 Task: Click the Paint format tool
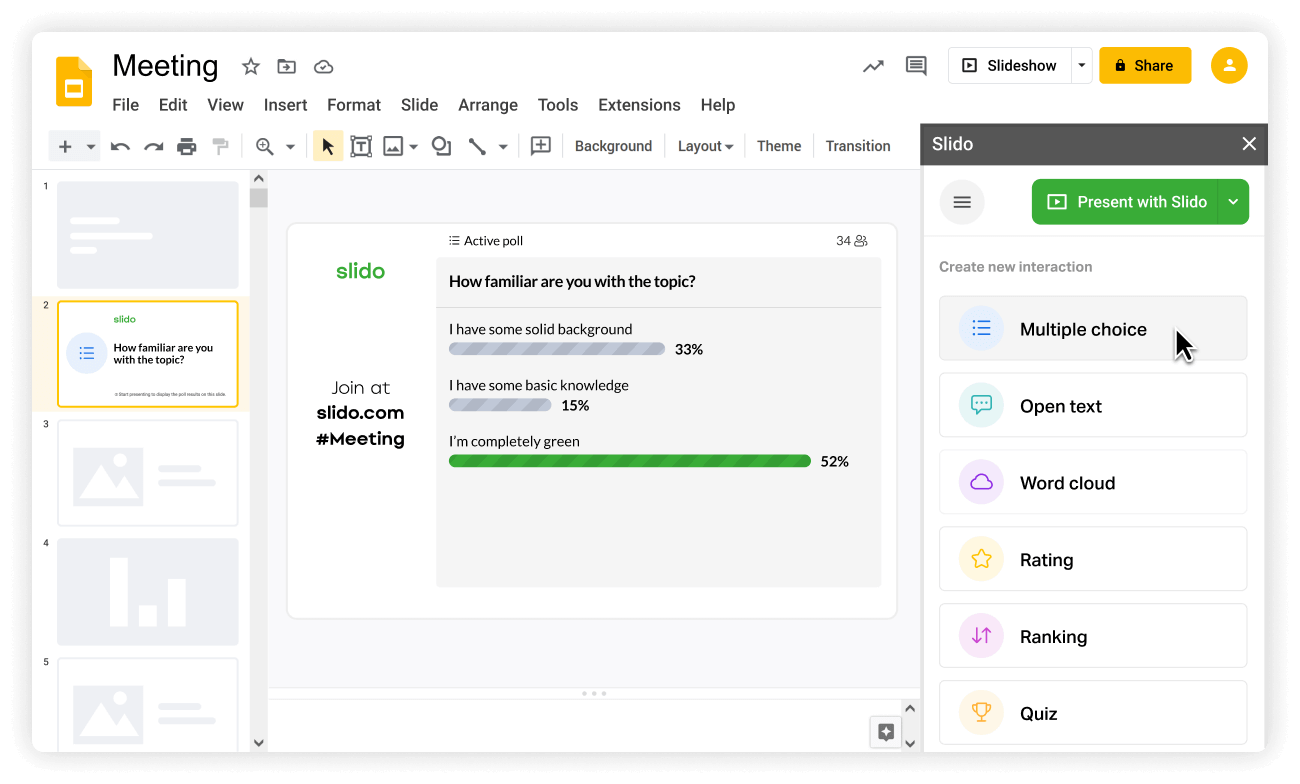(x=219, y=146)
